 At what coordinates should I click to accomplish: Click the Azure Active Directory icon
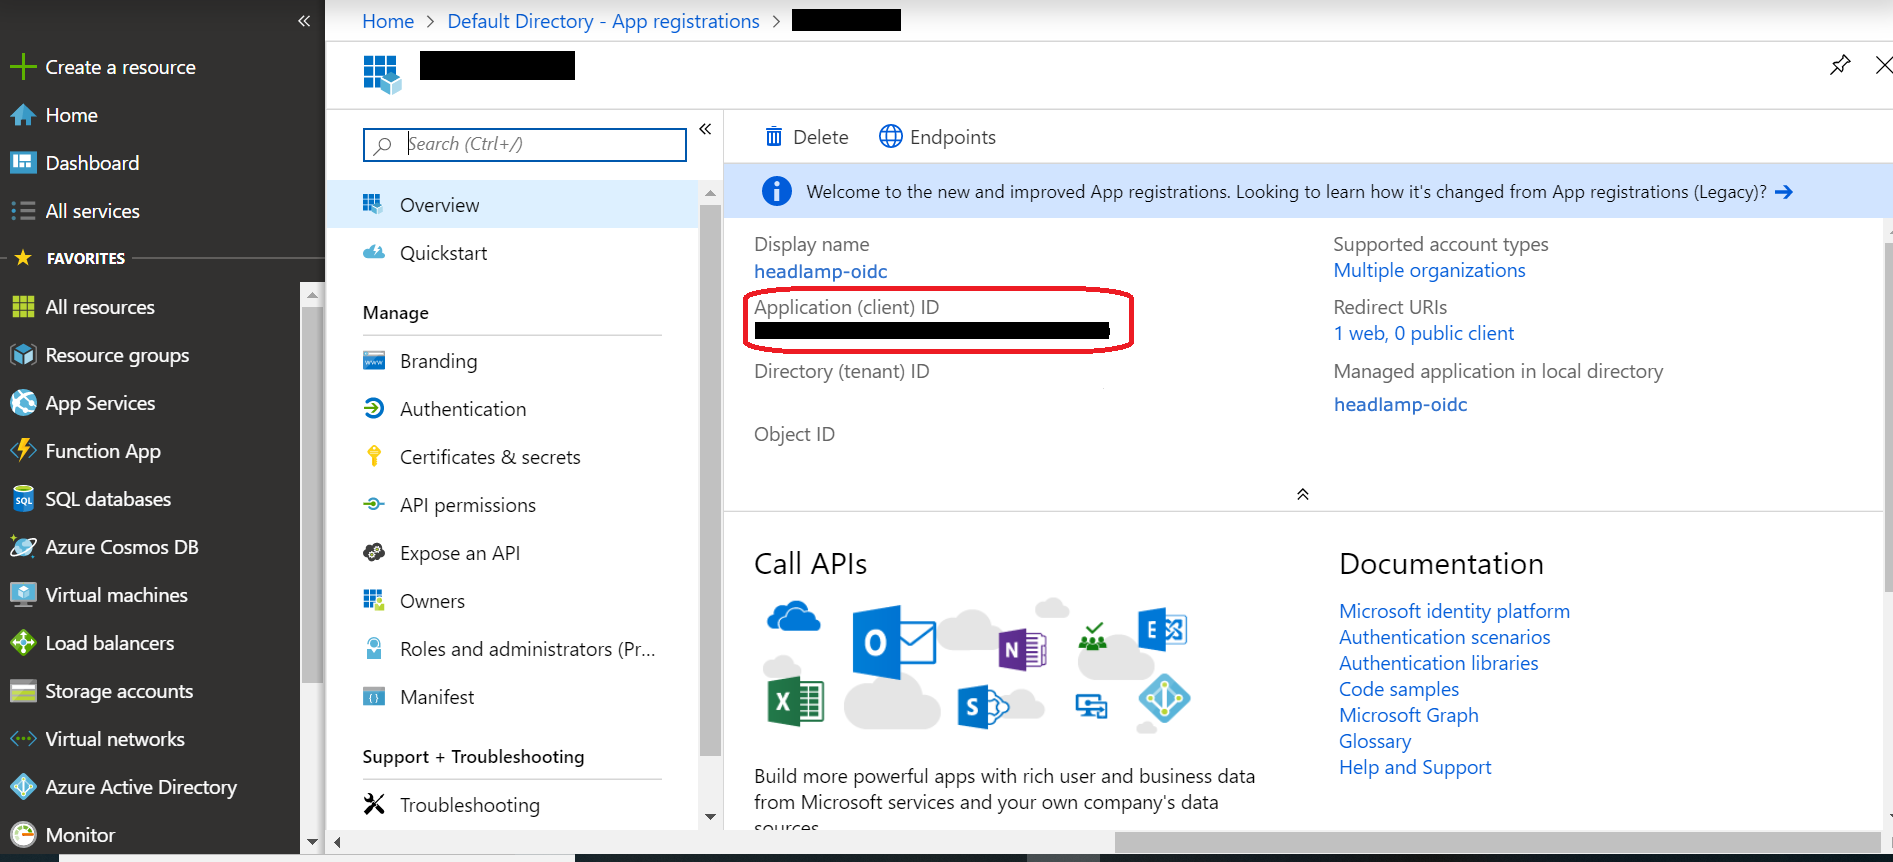(23, 787)
